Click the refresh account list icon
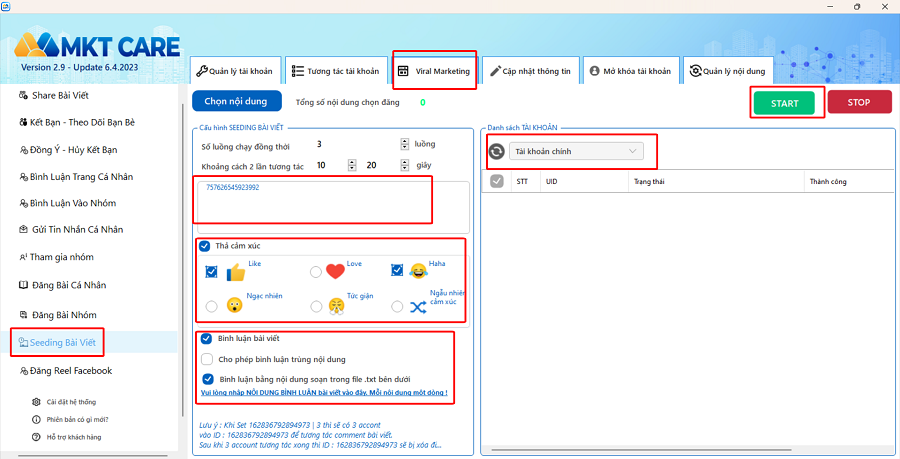 click(496, 151)
